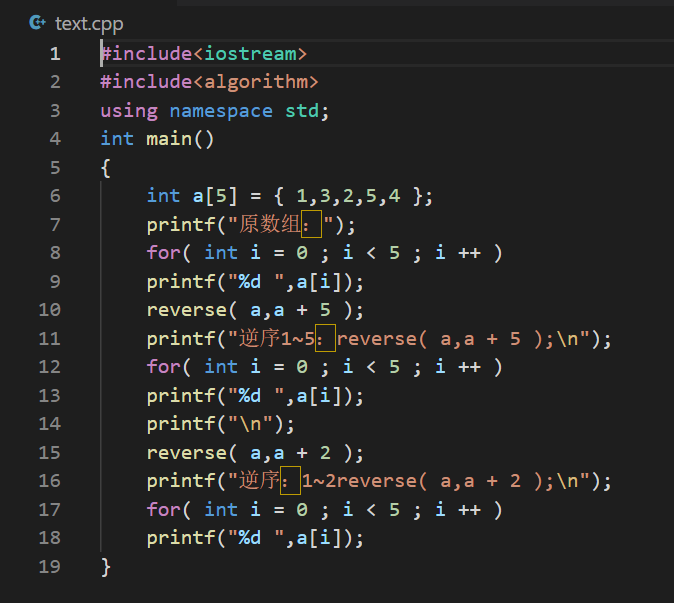Screen dimensions: 674x603
Task: Click line number 10 in the gutter
Action: [x=49, y=310]
